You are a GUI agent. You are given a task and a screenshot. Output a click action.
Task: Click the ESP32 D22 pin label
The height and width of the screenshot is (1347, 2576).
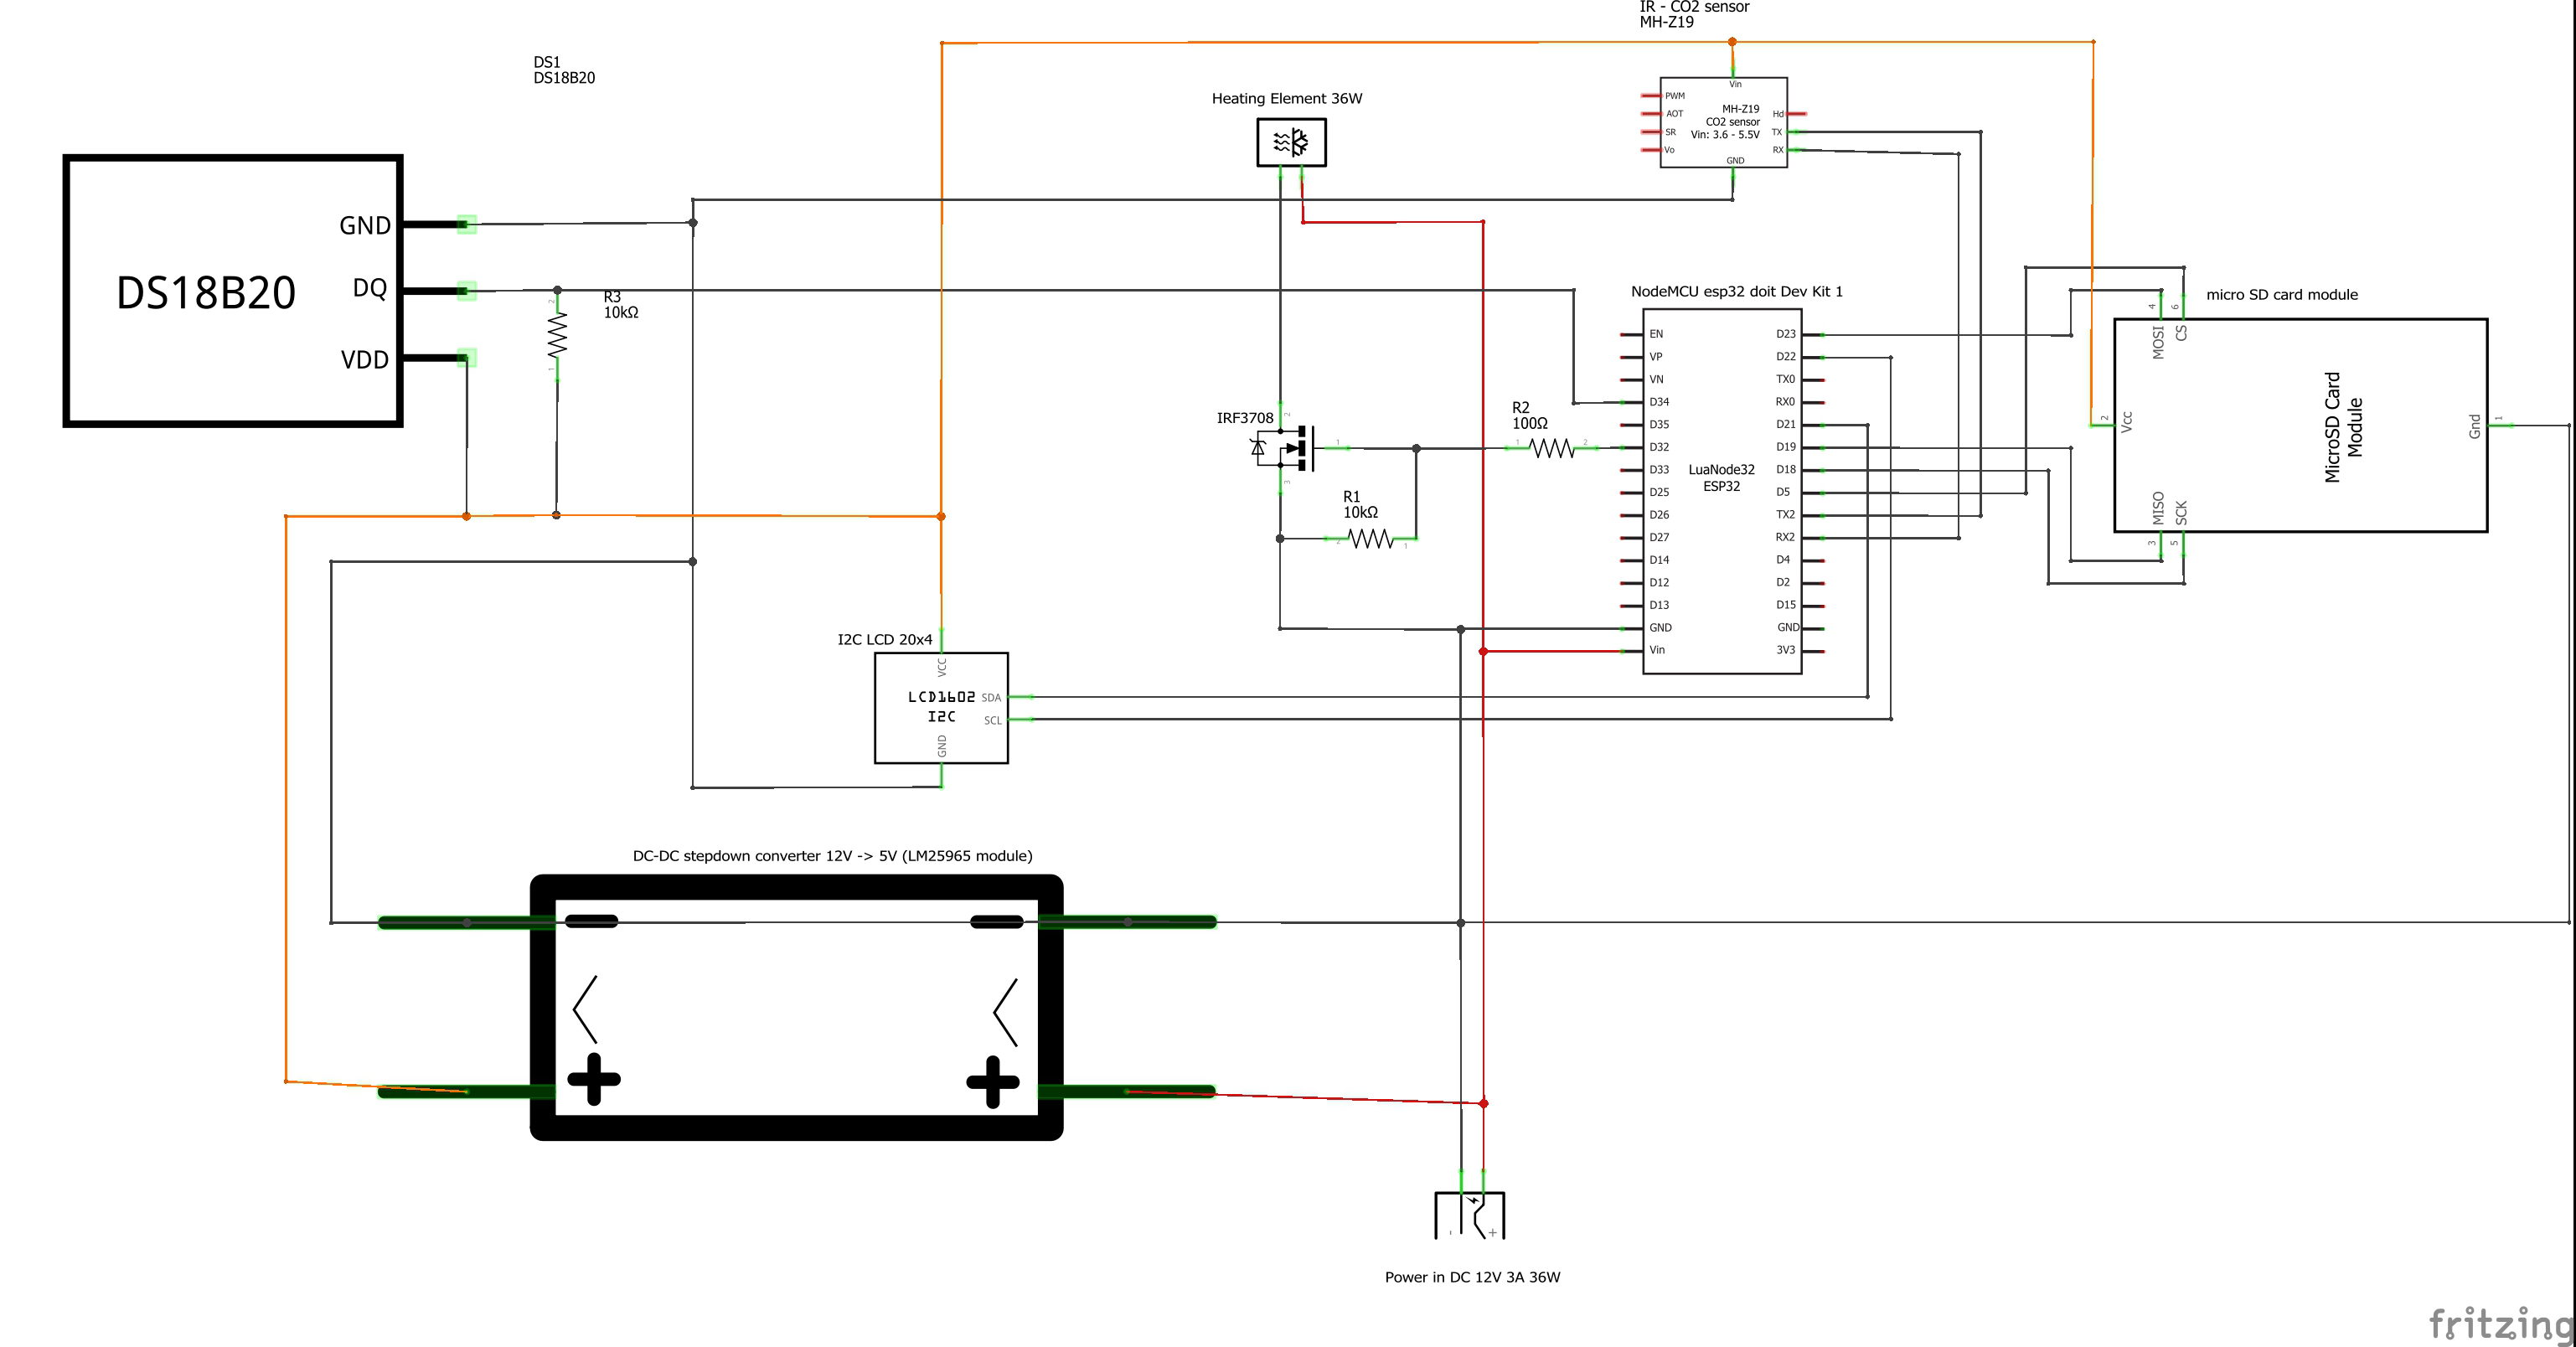(1786, 357)
